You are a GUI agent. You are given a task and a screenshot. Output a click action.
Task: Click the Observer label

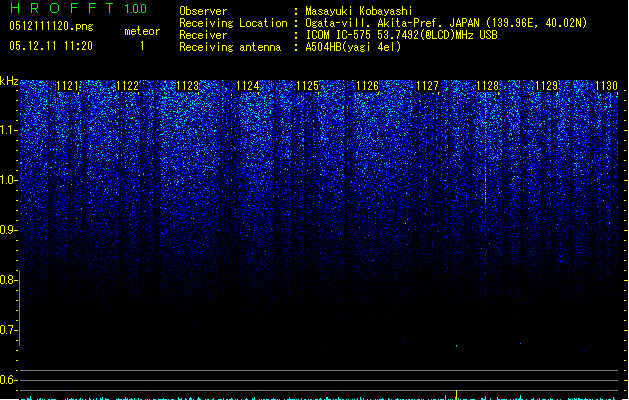[203, 11]
